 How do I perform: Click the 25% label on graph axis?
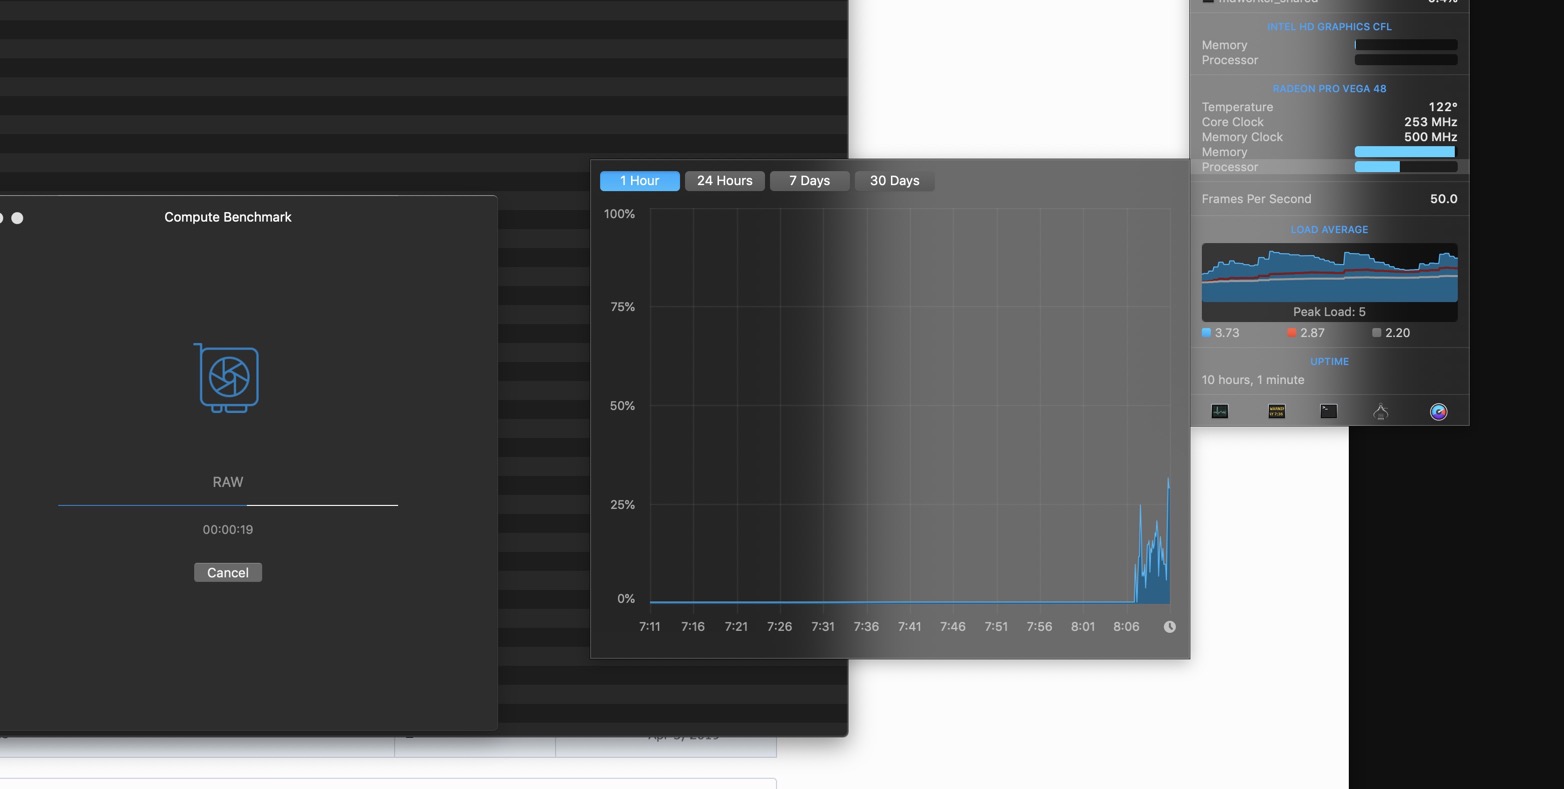click(622, 505)
